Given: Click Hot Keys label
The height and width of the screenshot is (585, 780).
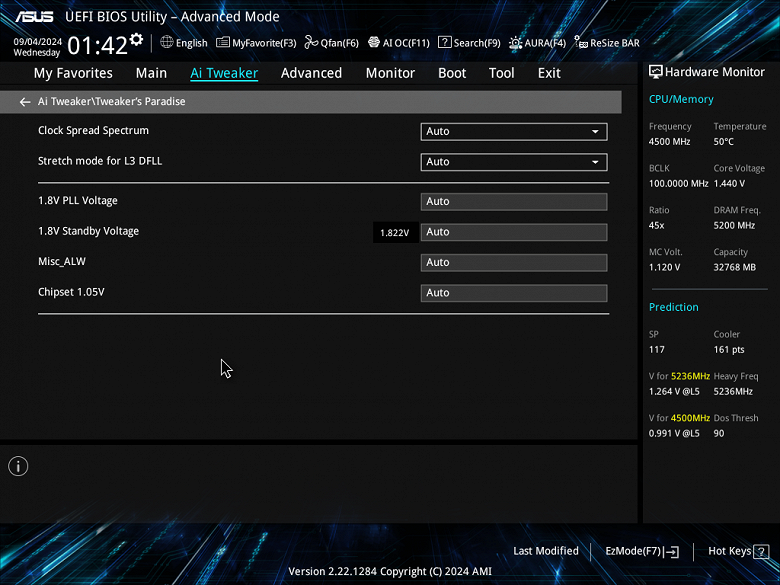Looking at the screenshot, I should [x=730, y=551].
